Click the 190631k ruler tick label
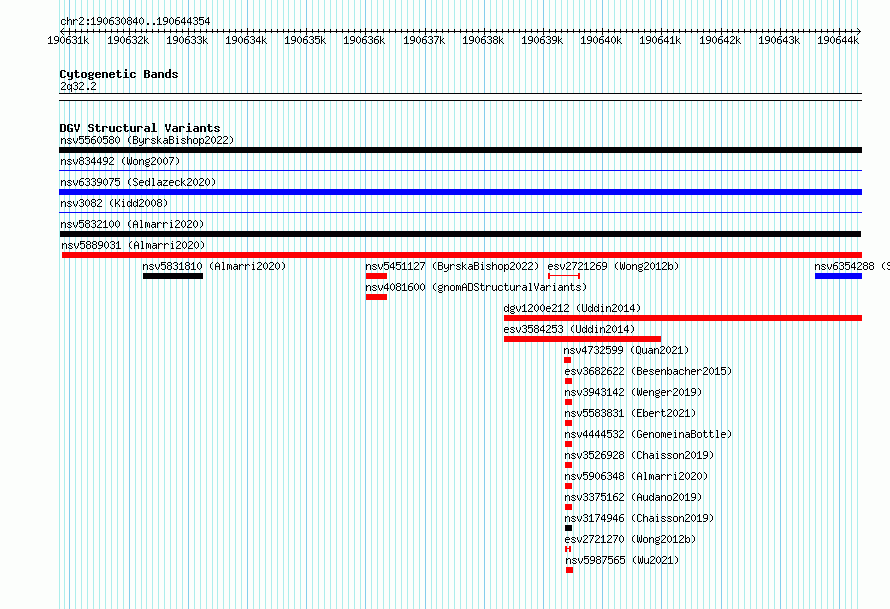The height and width of the screenshot is (609, 890). 68,40
